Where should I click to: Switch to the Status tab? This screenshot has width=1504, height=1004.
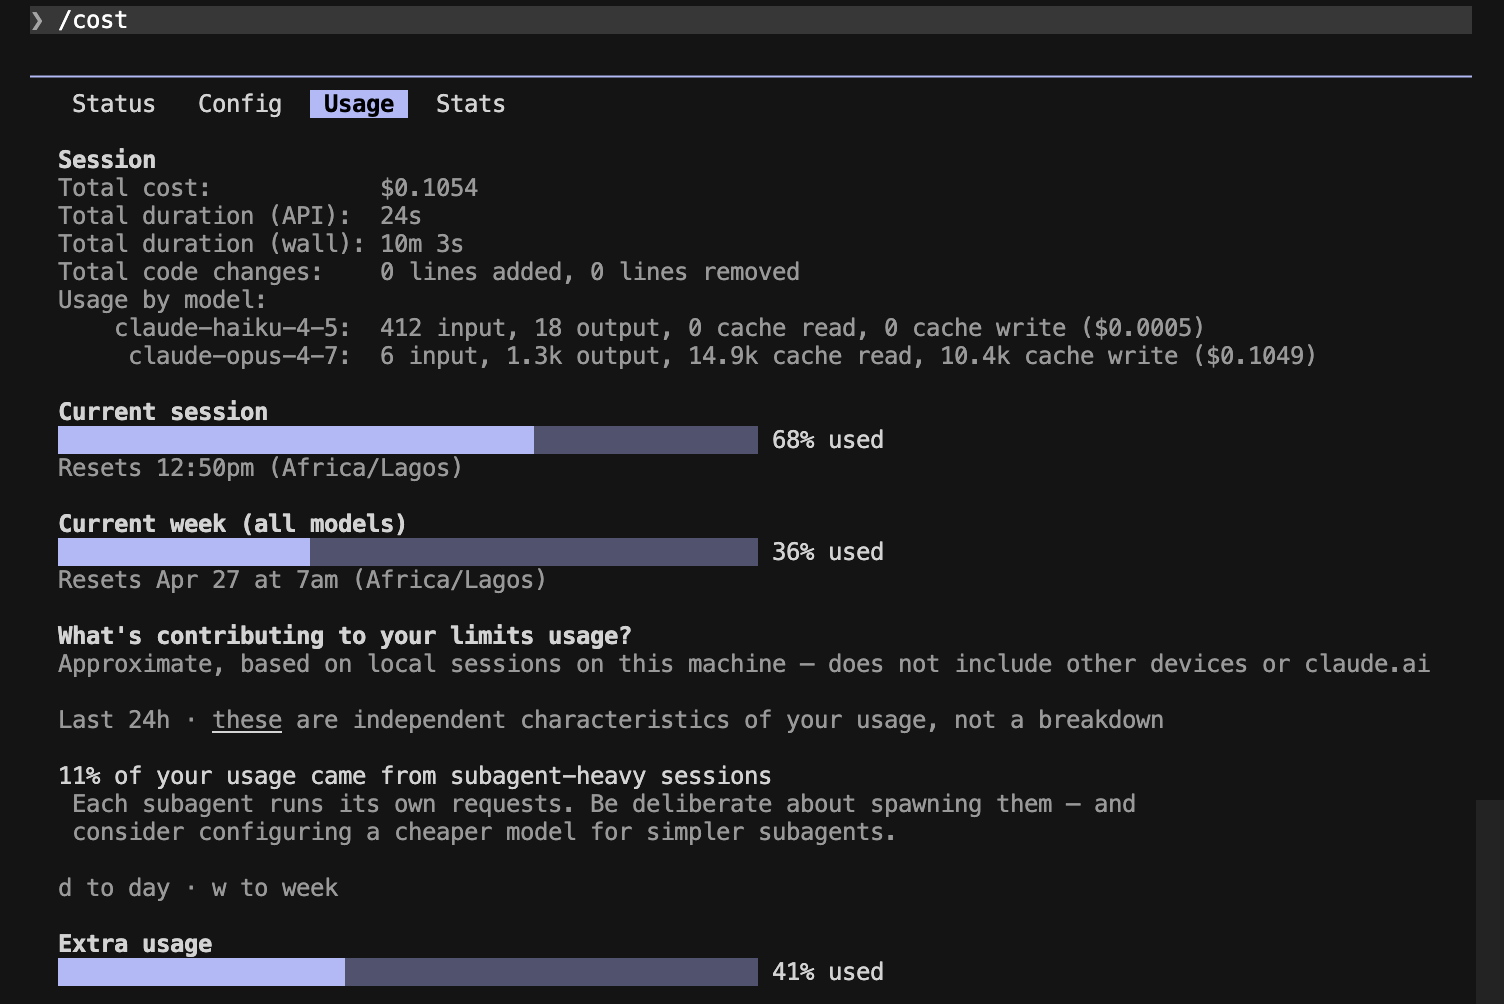[x=114, y=104]
